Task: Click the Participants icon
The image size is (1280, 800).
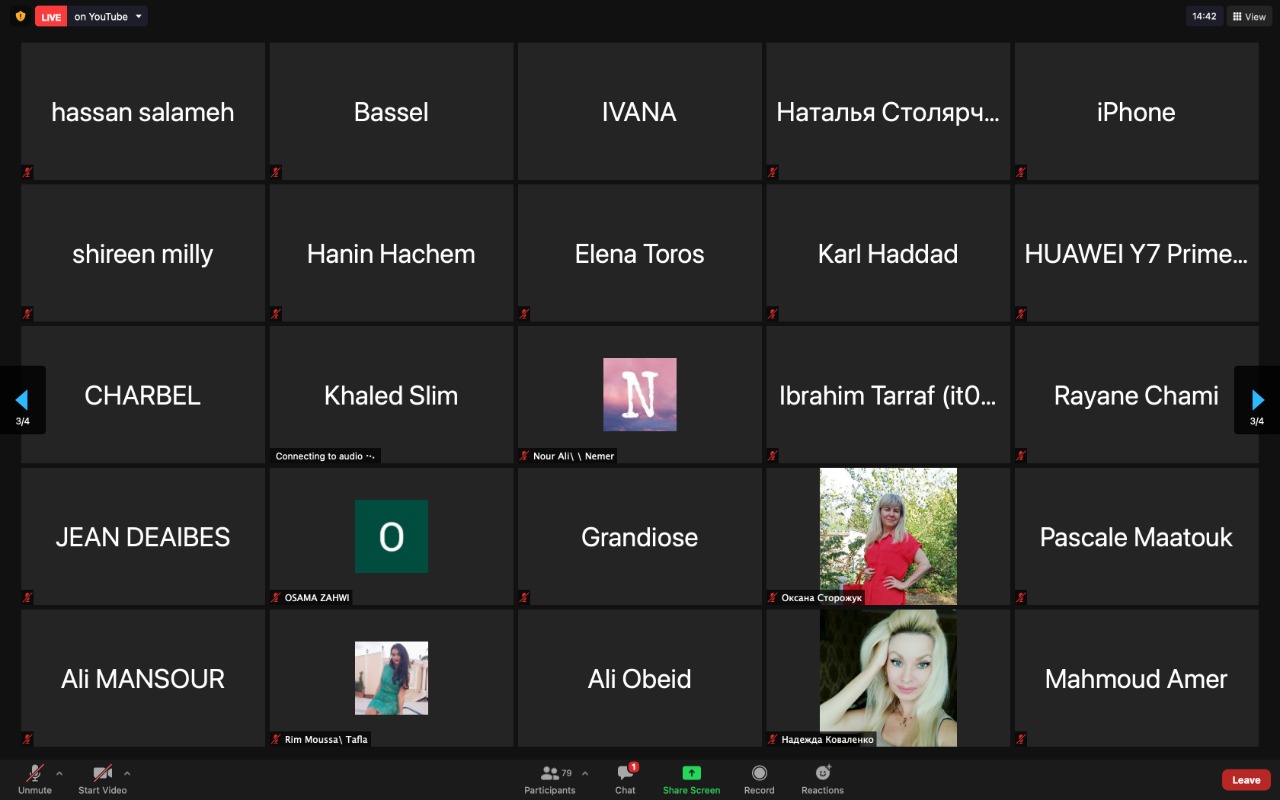Action: tap(550, 773)
